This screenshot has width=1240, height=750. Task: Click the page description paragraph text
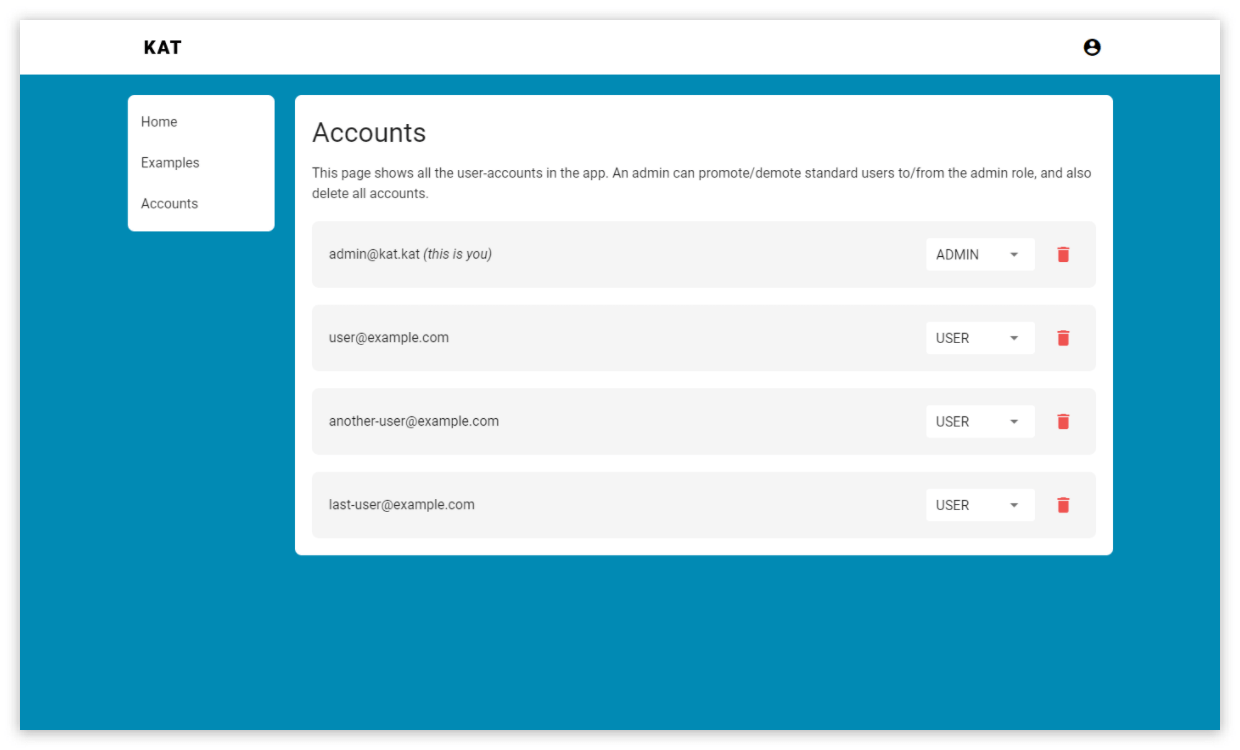(702, 183)
